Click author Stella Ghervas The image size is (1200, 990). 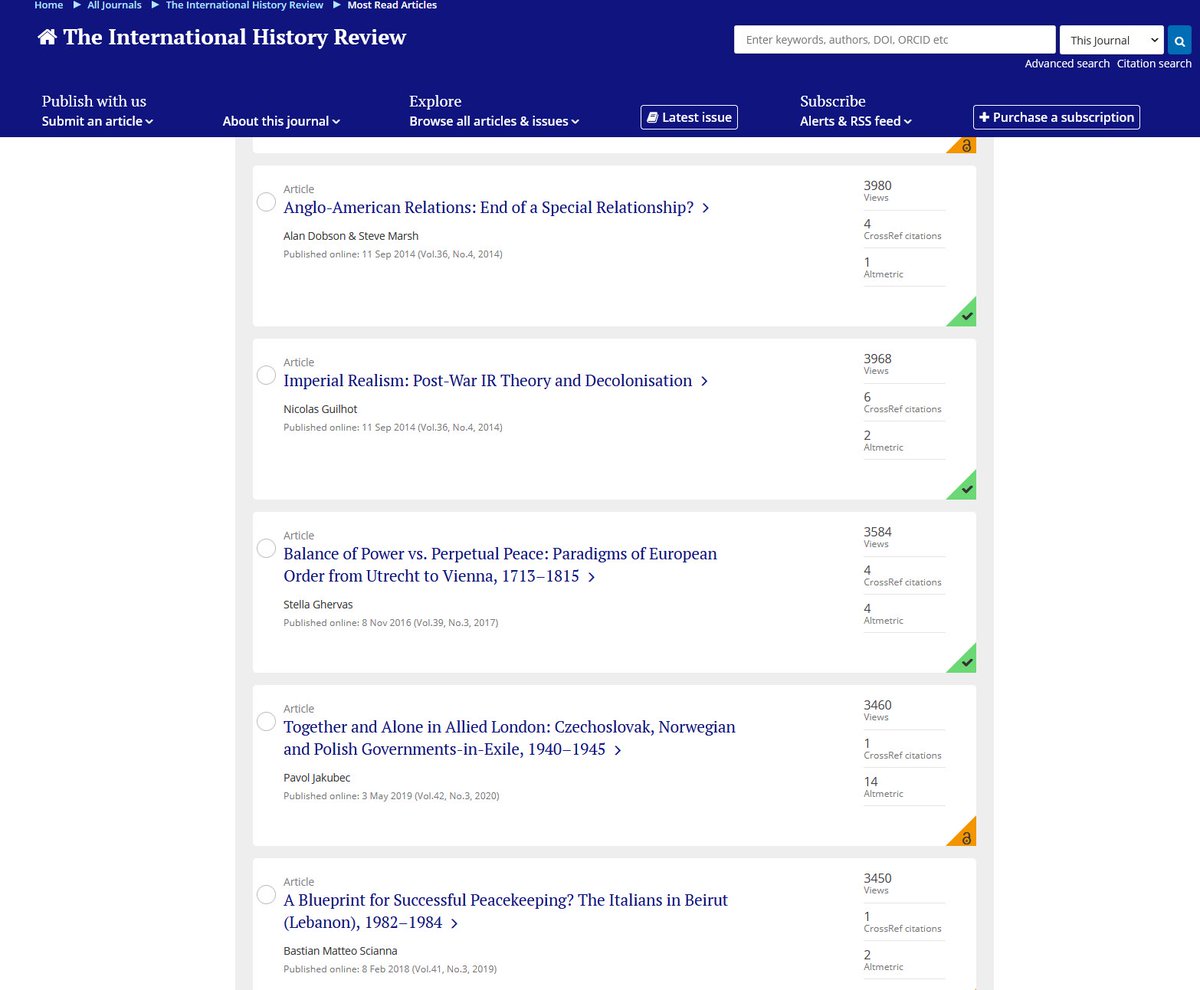pyautogui.click(x=318, y=604)
